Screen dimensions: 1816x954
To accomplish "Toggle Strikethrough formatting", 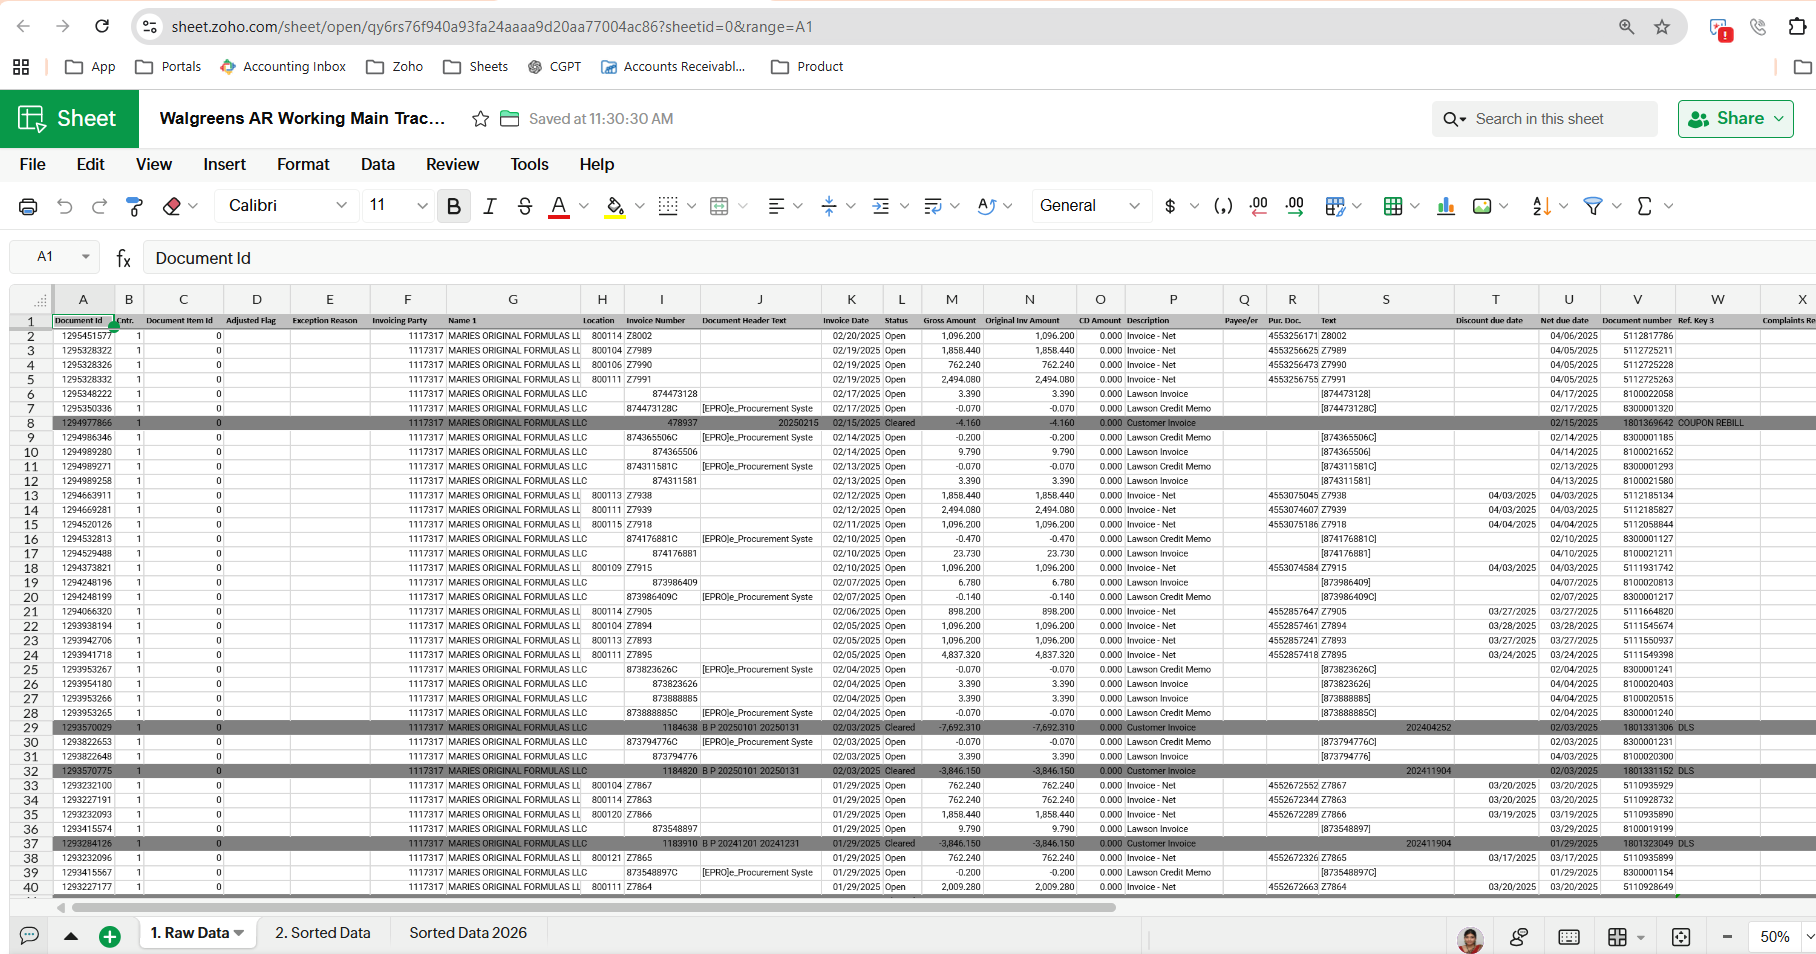I will pos(525,206).
